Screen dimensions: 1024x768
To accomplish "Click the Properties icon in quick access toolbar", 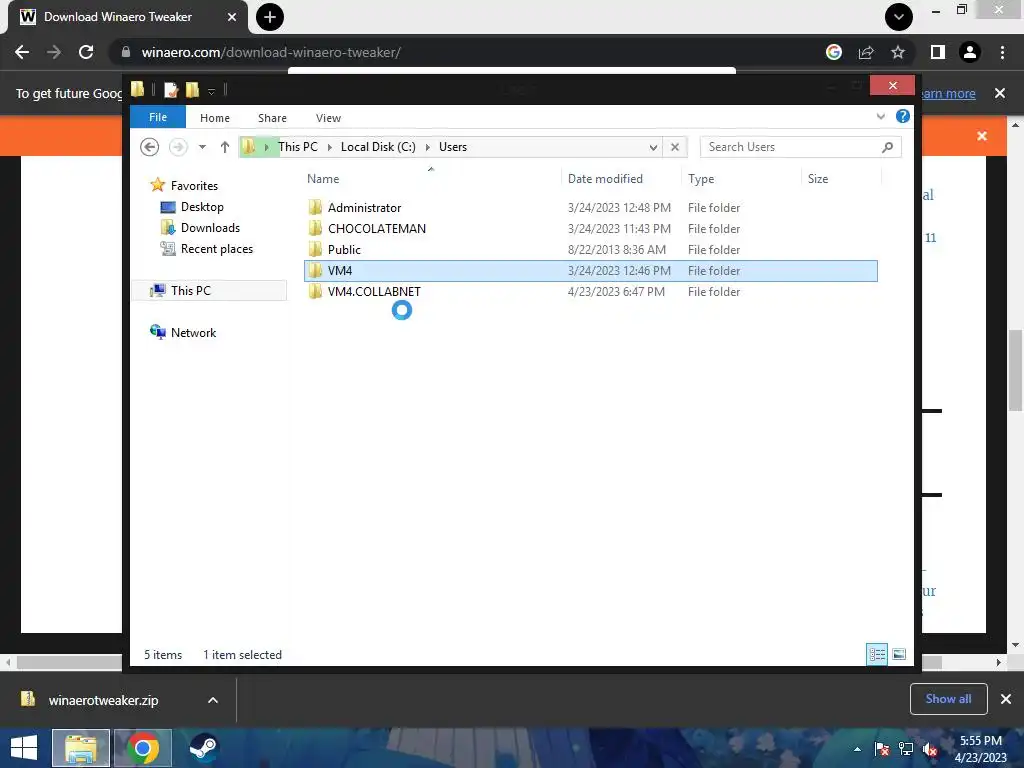I will (170, 90).
